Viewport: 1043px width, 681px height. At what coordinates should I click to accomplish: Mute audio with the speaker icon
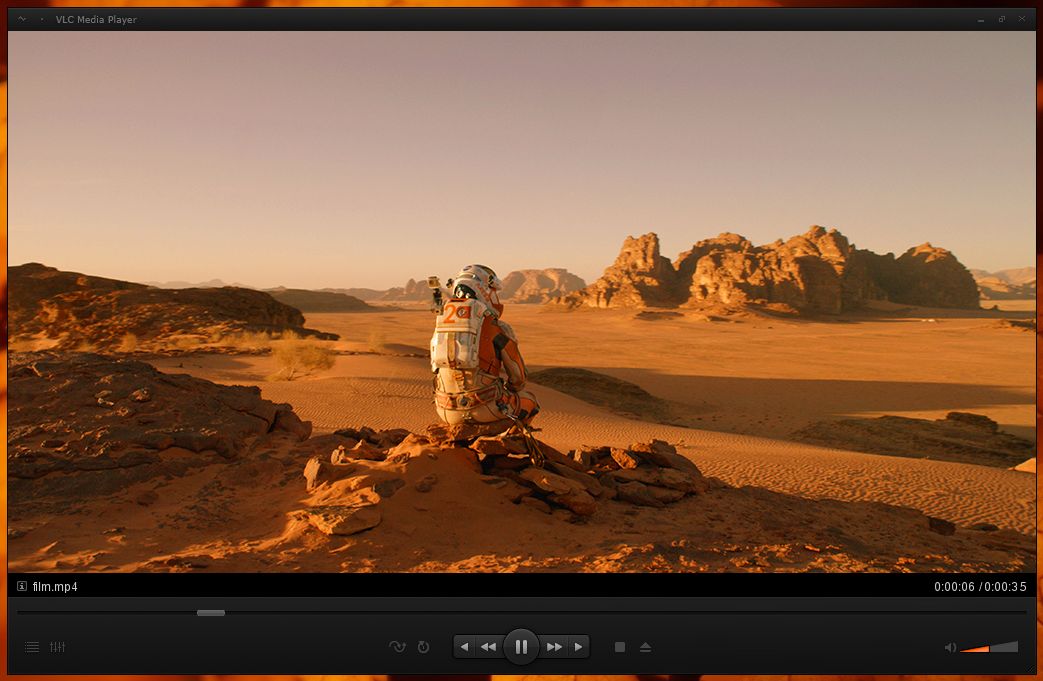coord(950,647)
